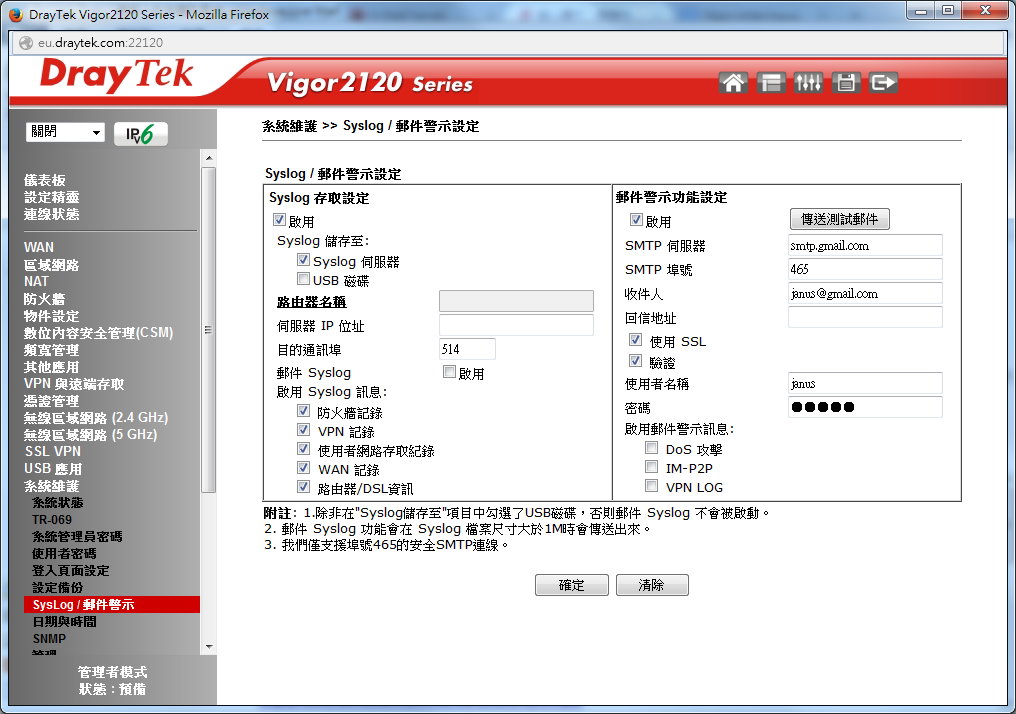Open 無線區域網路 (2.4 GHz) menu
The height and width of the screenshot is (714, 1016).
tap(96, 417)
